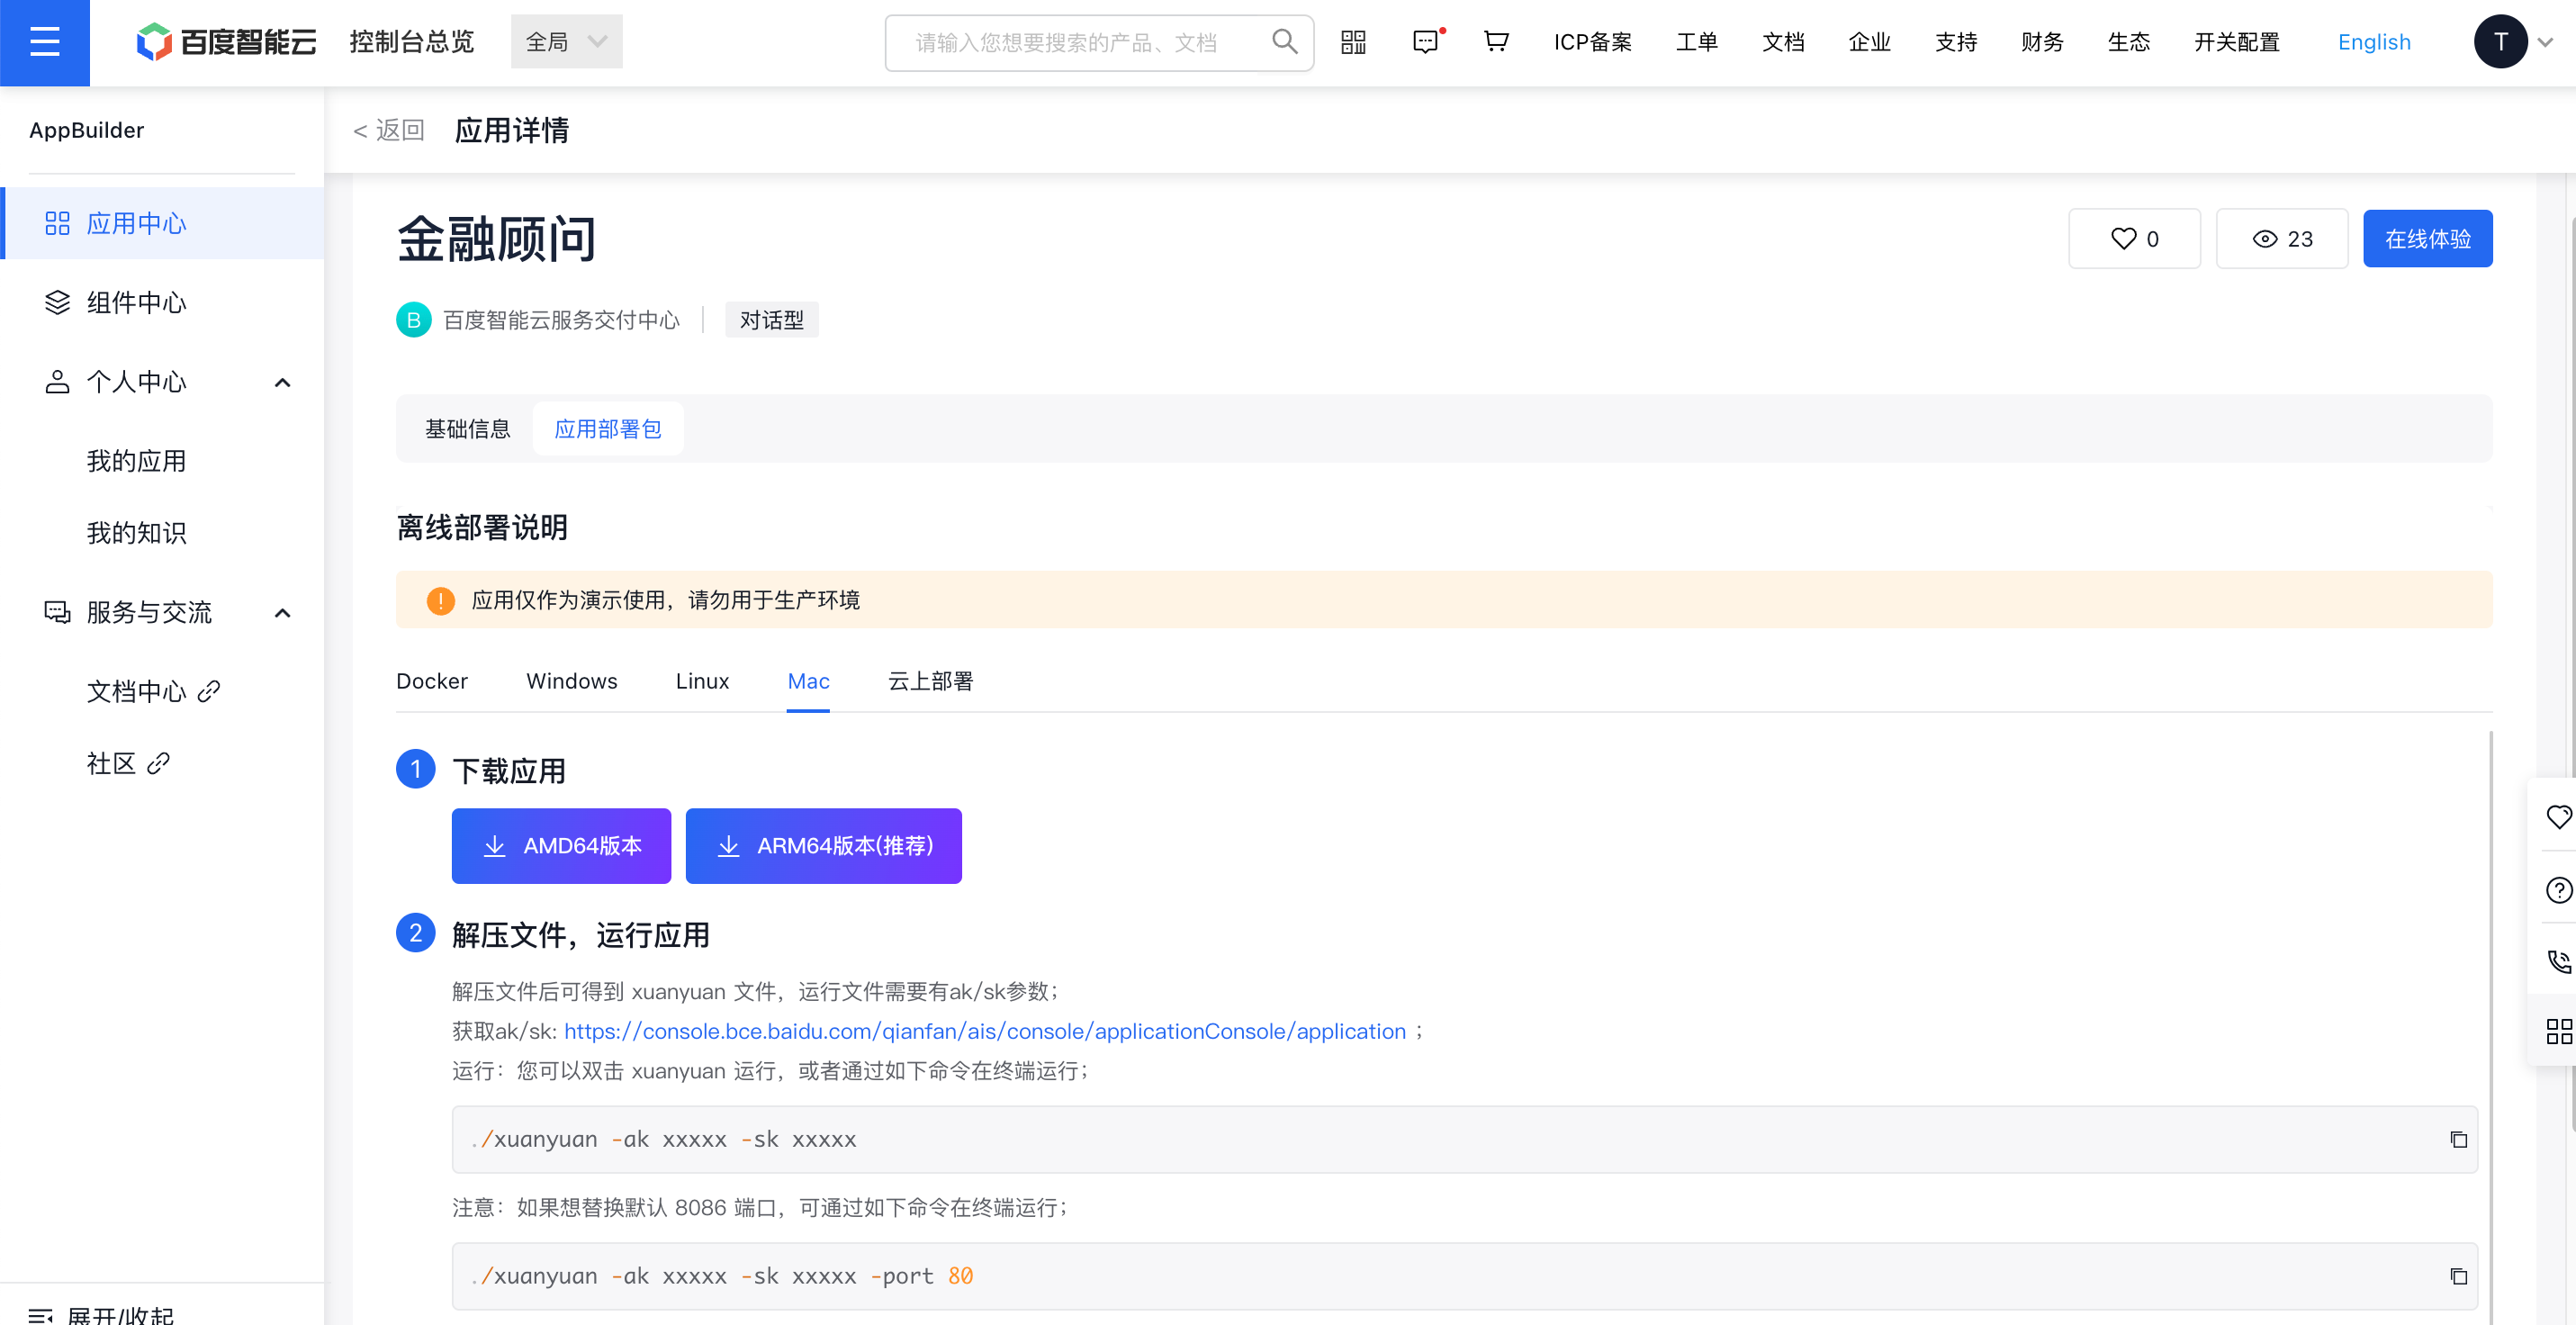Click the user avatar T
This screenshot has width=2576, height=1325.
click(x=2500, y=42)
